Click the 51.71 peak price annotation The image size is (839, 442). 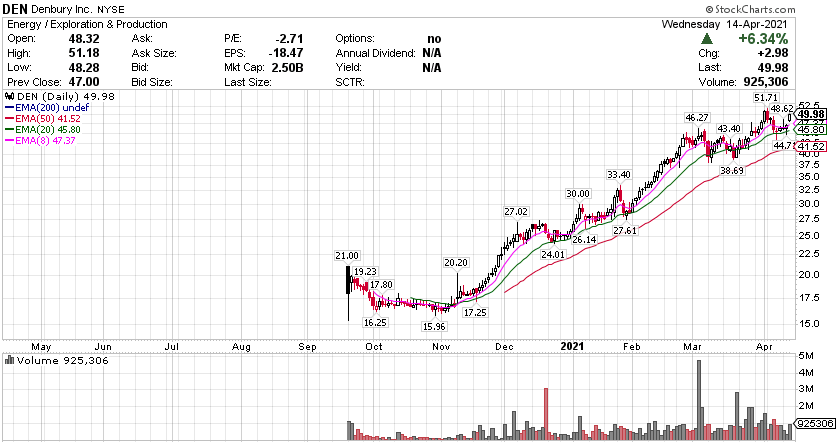[x=766, y=97]
